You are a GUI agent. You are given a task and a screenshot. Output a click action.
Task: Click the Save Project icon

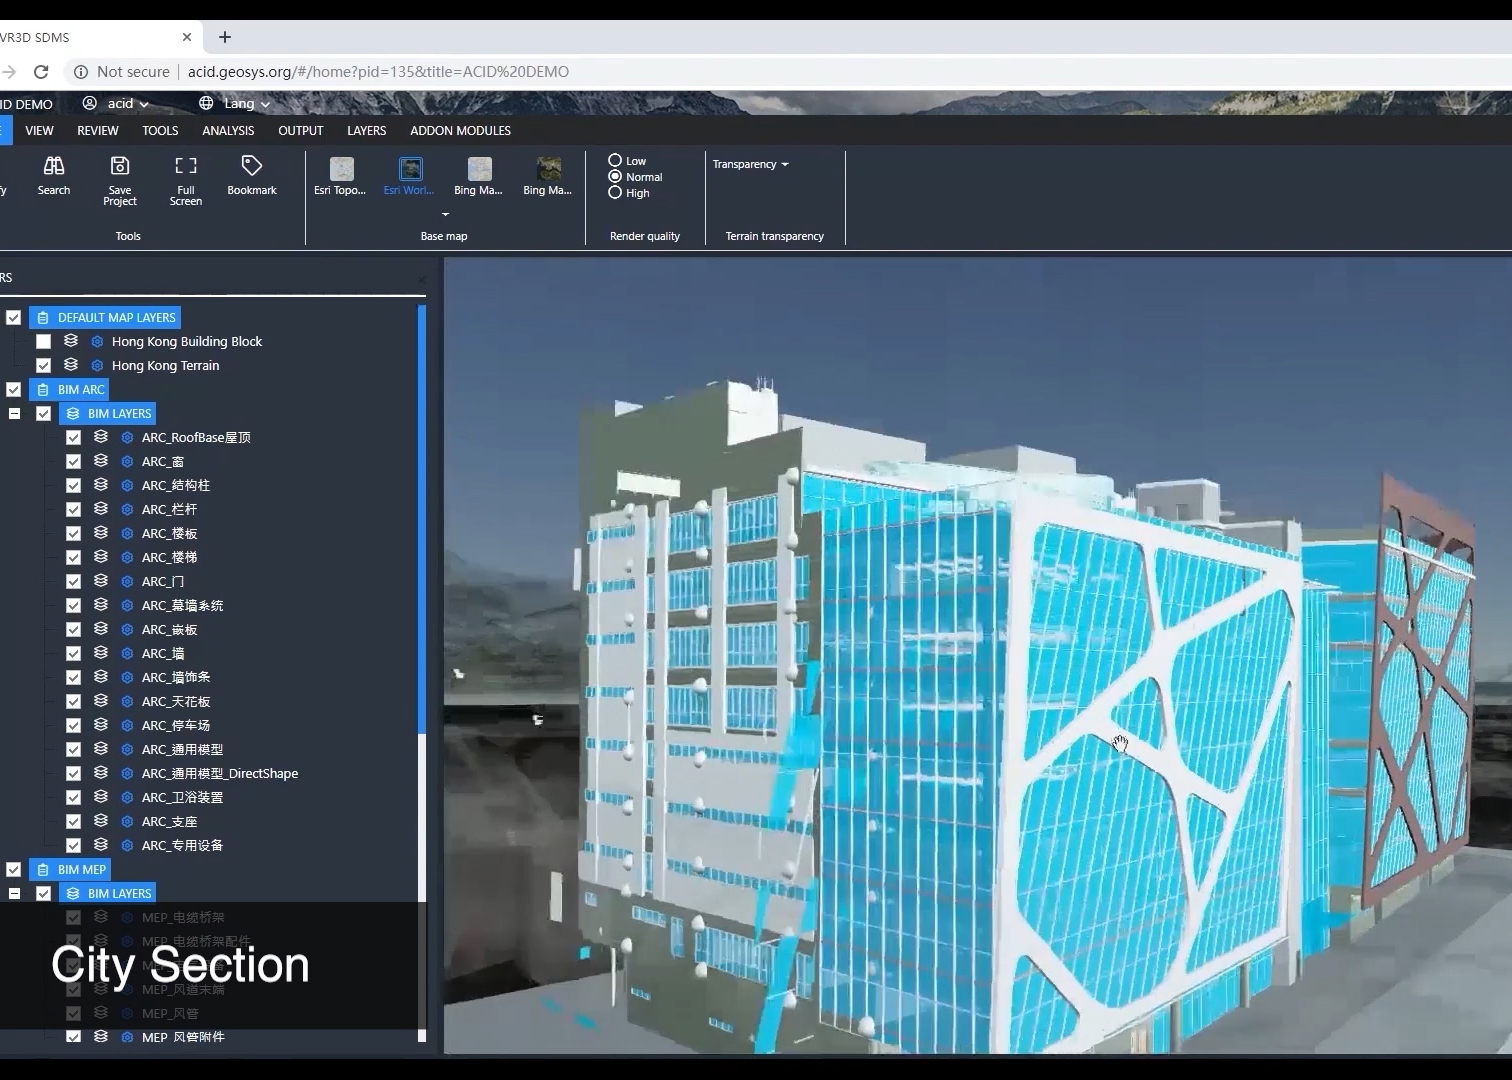pyautogui.click(x=120, y=166)
